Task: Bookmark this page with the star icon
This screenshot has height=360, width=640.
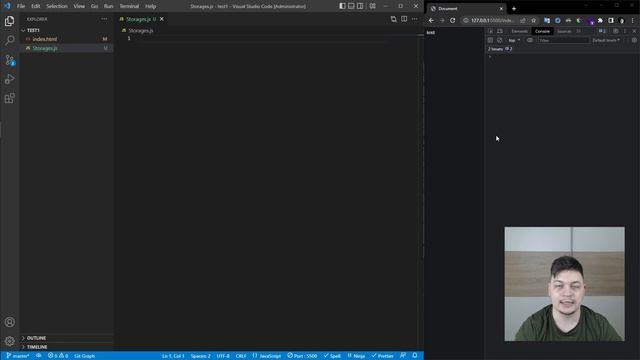Action: coord(533,20)
